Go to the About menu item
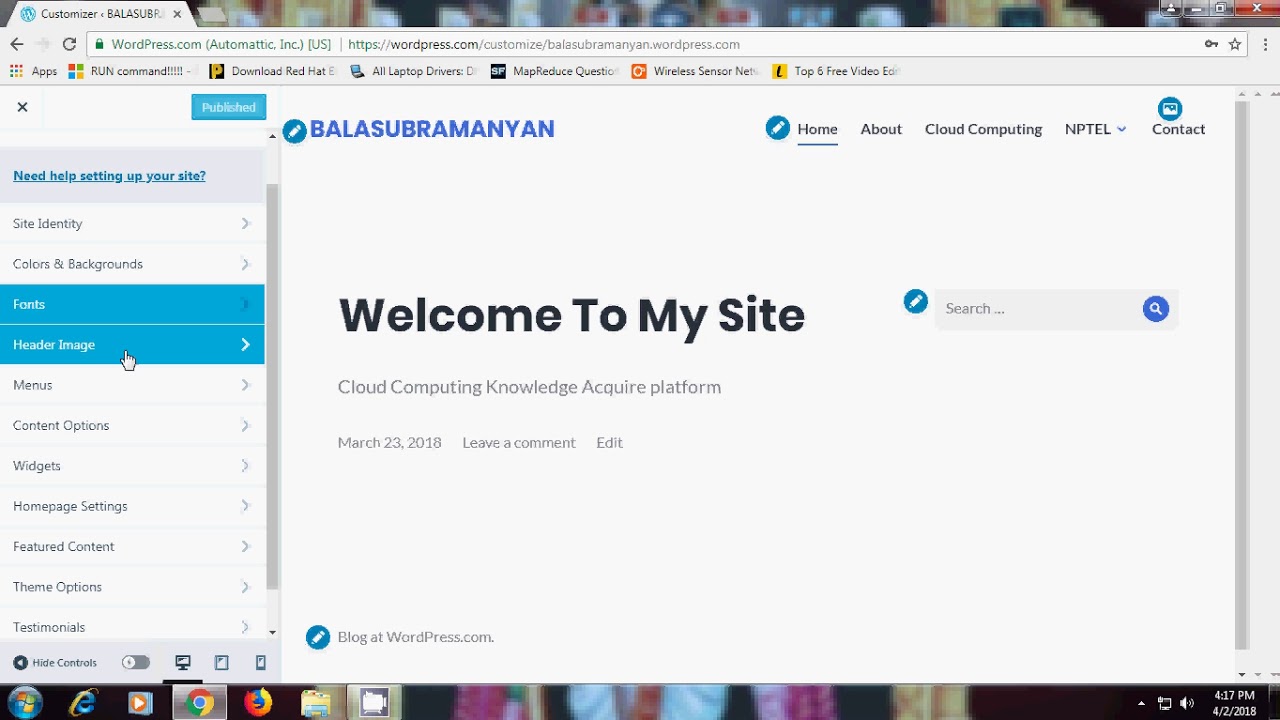1280x720 pixels. coord(881,129)
